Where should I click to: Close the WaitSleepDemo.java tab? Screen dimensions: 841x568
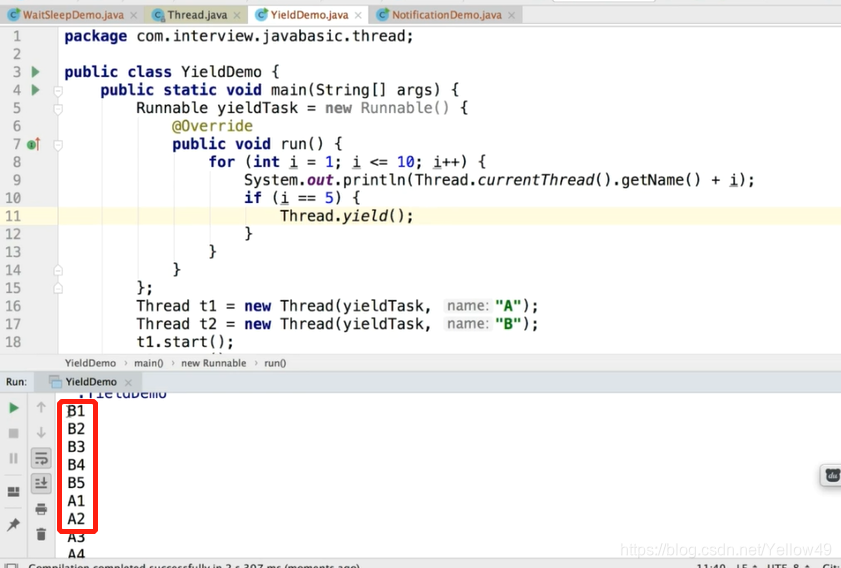(134, 16)
